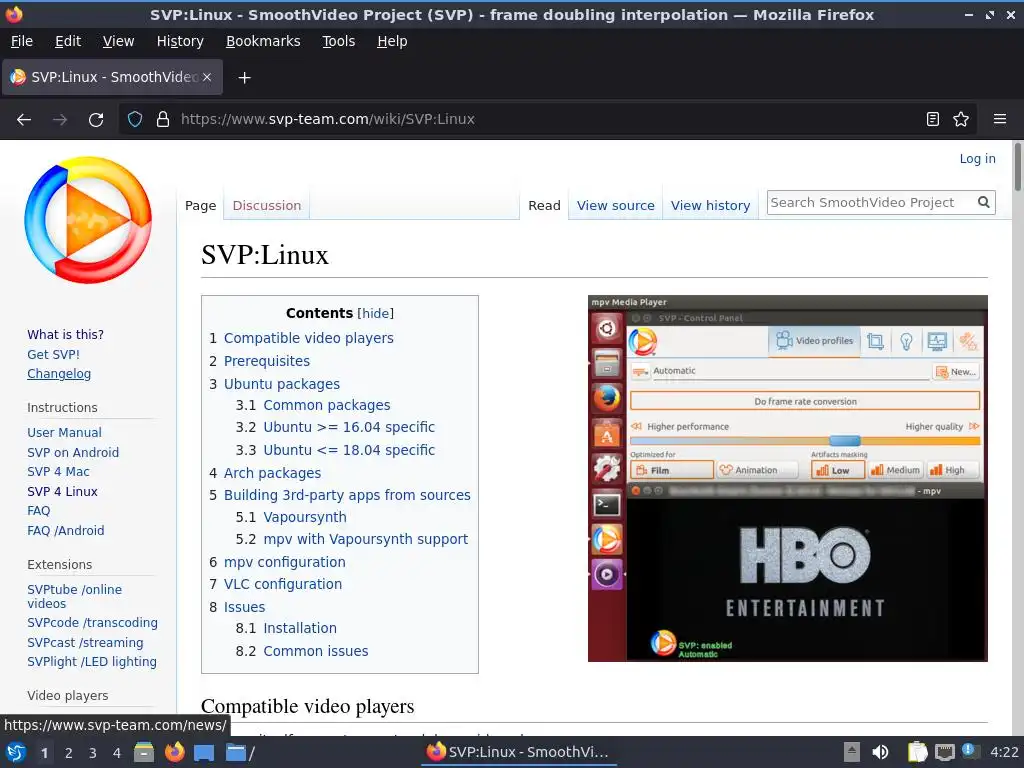This screenshot has width=1024, height=768.
Task: Open Vapoursynth contents entry
Action: [304, 517]
